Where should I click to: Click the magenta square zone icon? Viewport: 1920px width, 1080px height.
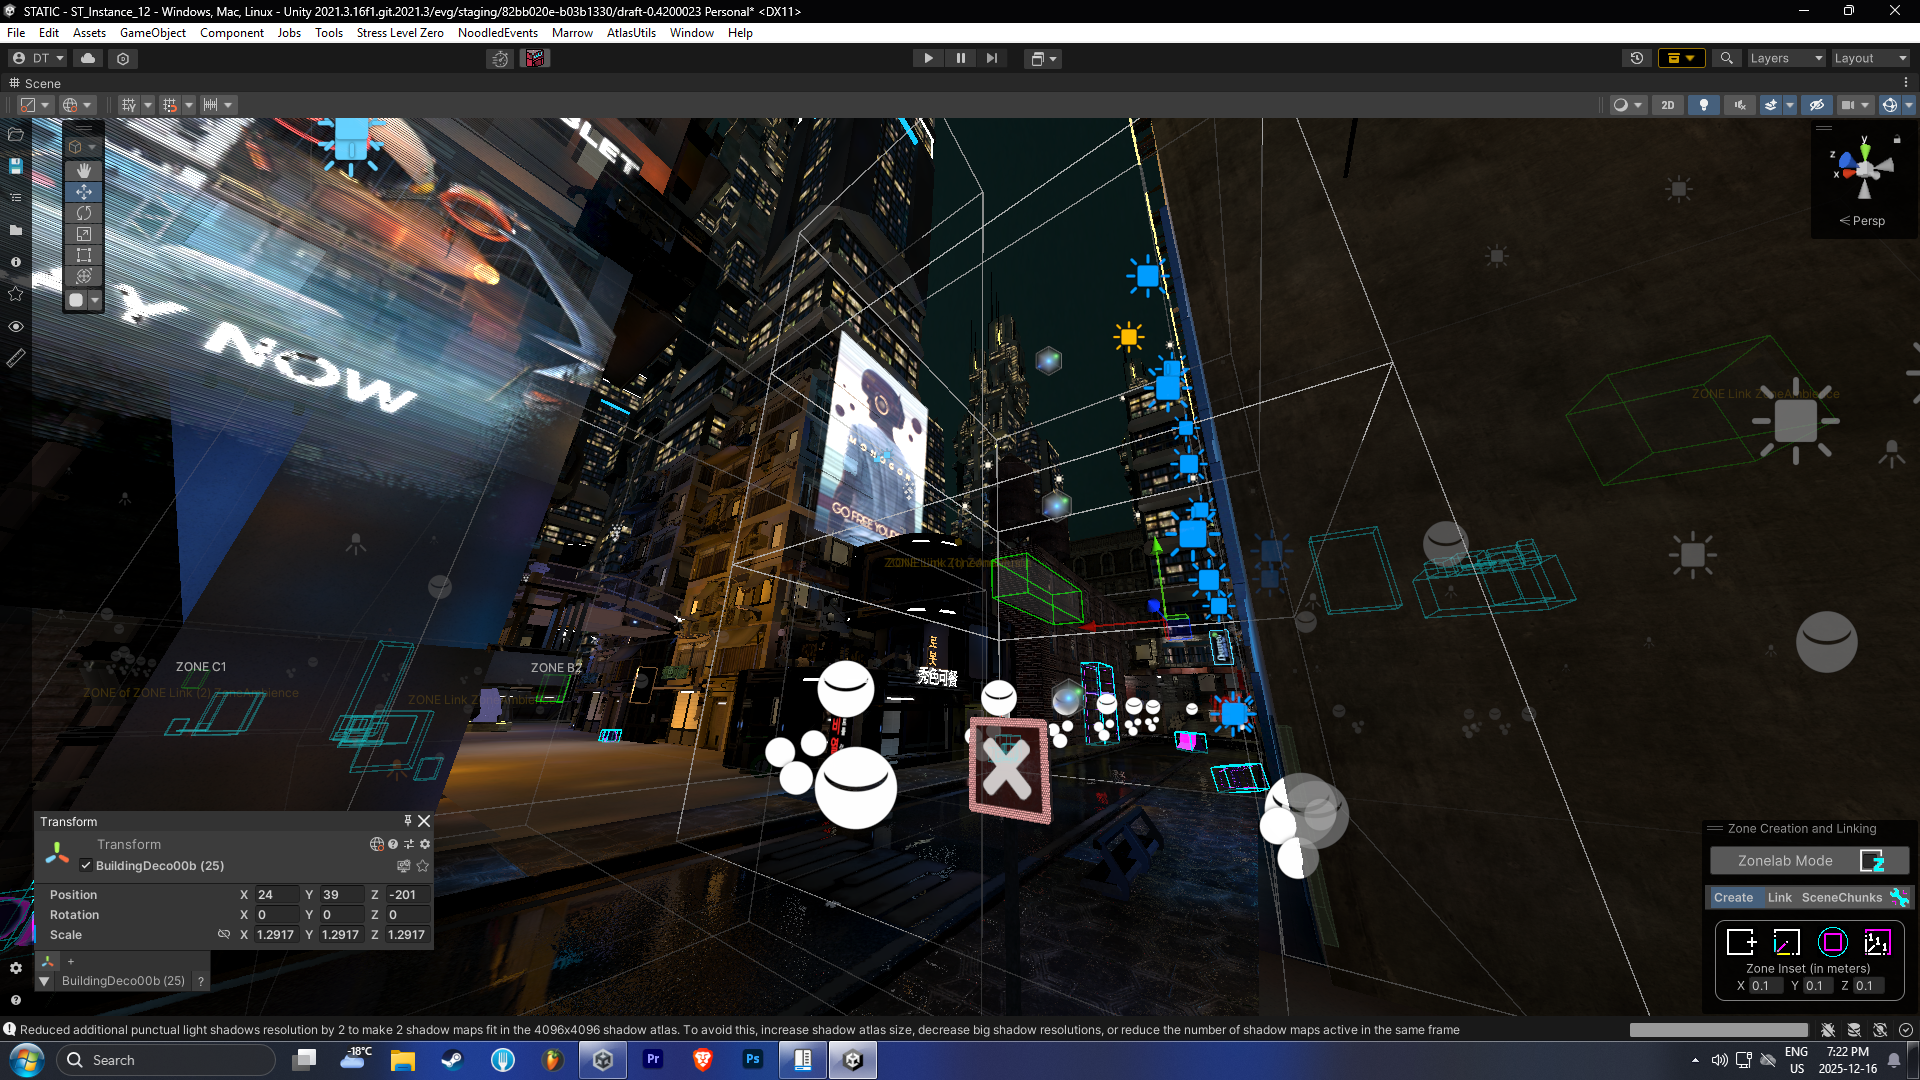(x=1832, y=942)
